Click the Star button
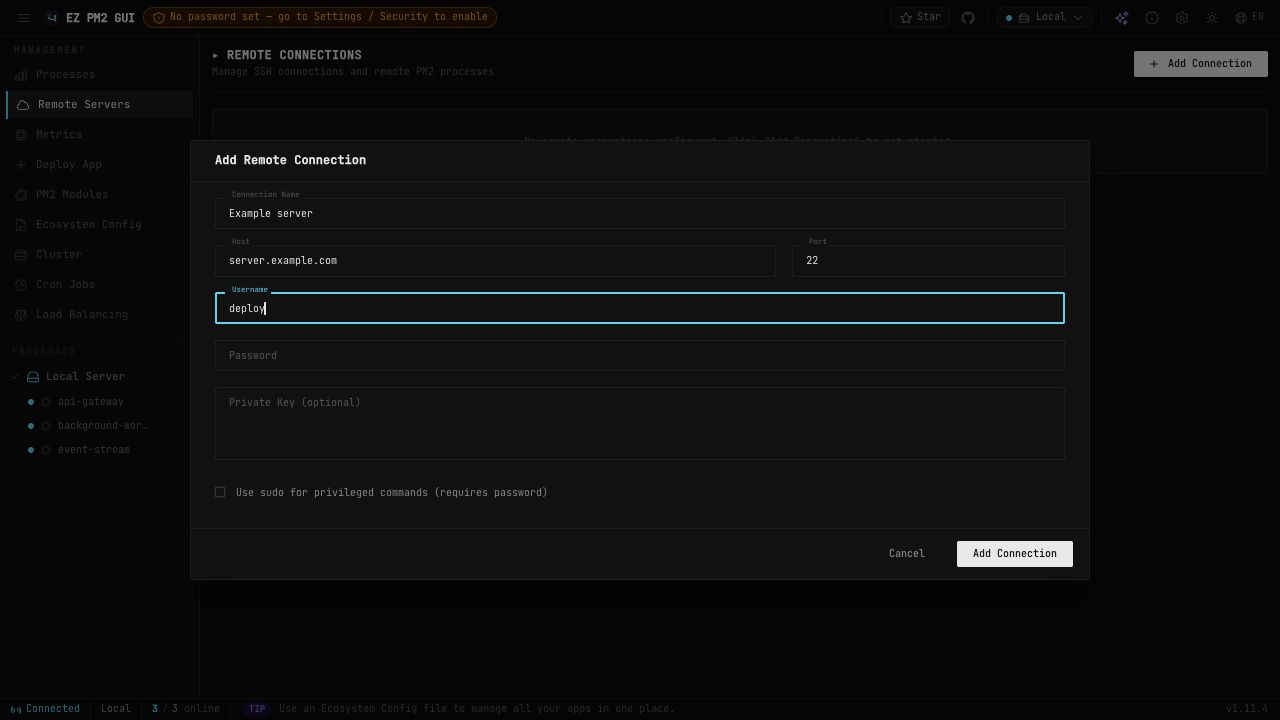The height and width of the screenshot is (720, 1280). pyautogui.click(x=920, y=17)
